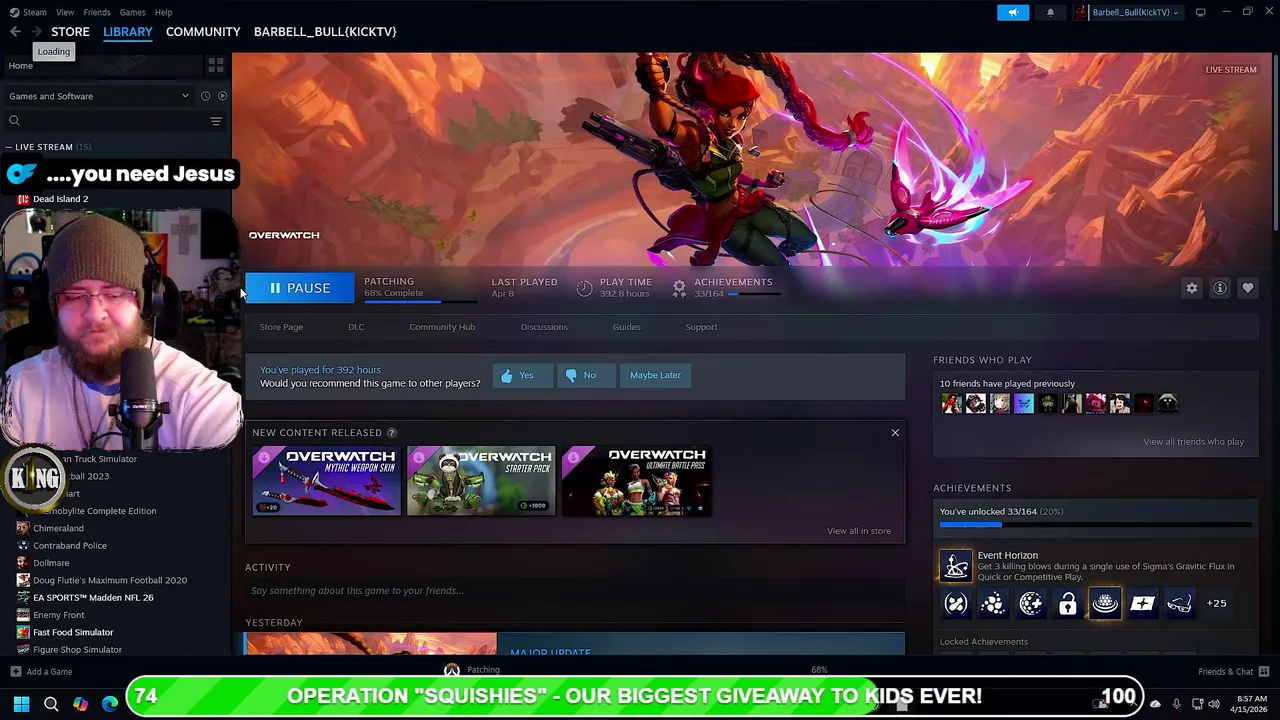This screenshot has width=1280, height=720.
Task: Click the ready-to-play filter icon
Action: (222, 96)
